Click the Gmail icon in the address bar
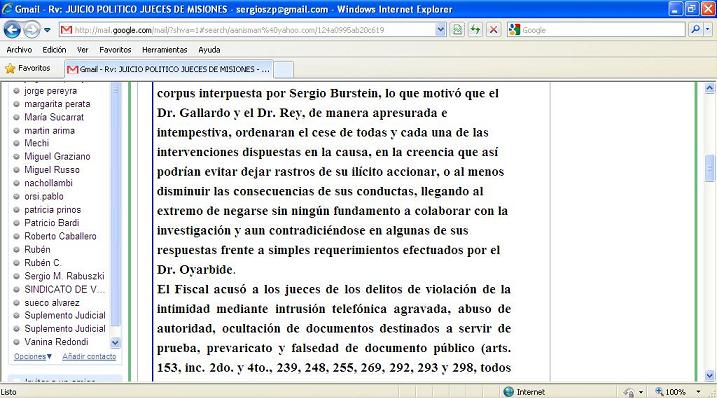Viewport: 717px width, 398px height. (66, 30)
